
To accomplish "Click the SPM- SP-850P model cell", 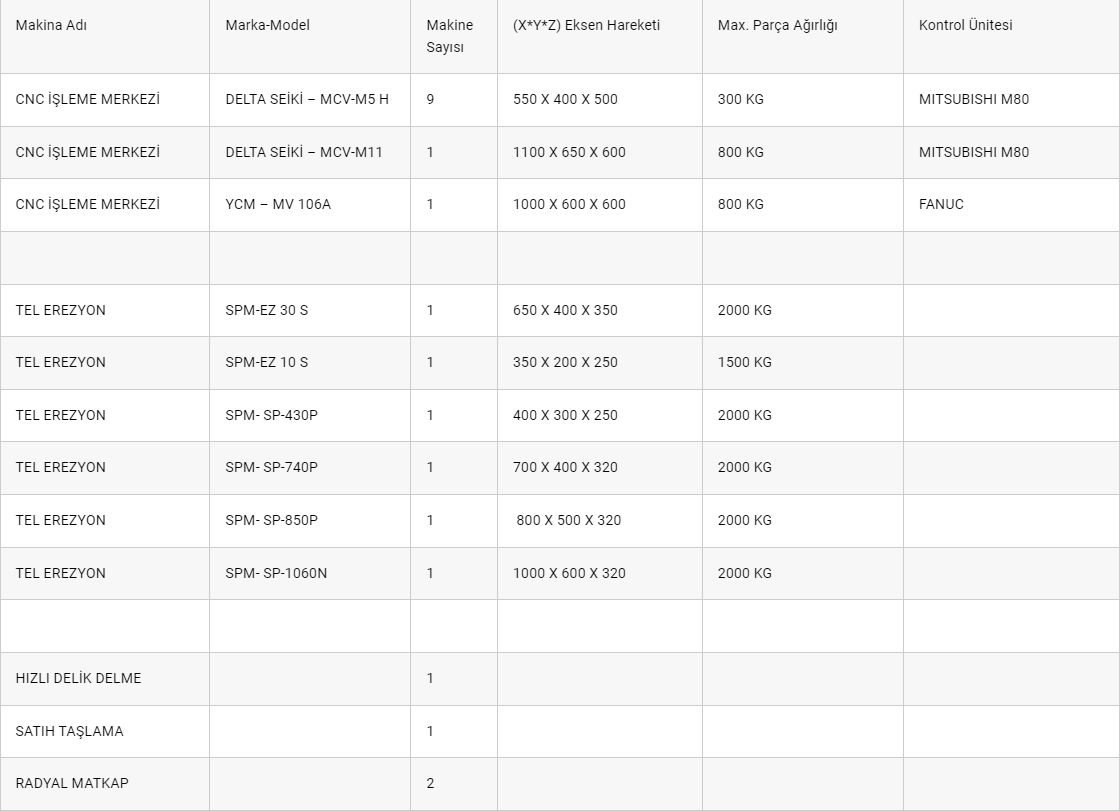I will [310, 521].
